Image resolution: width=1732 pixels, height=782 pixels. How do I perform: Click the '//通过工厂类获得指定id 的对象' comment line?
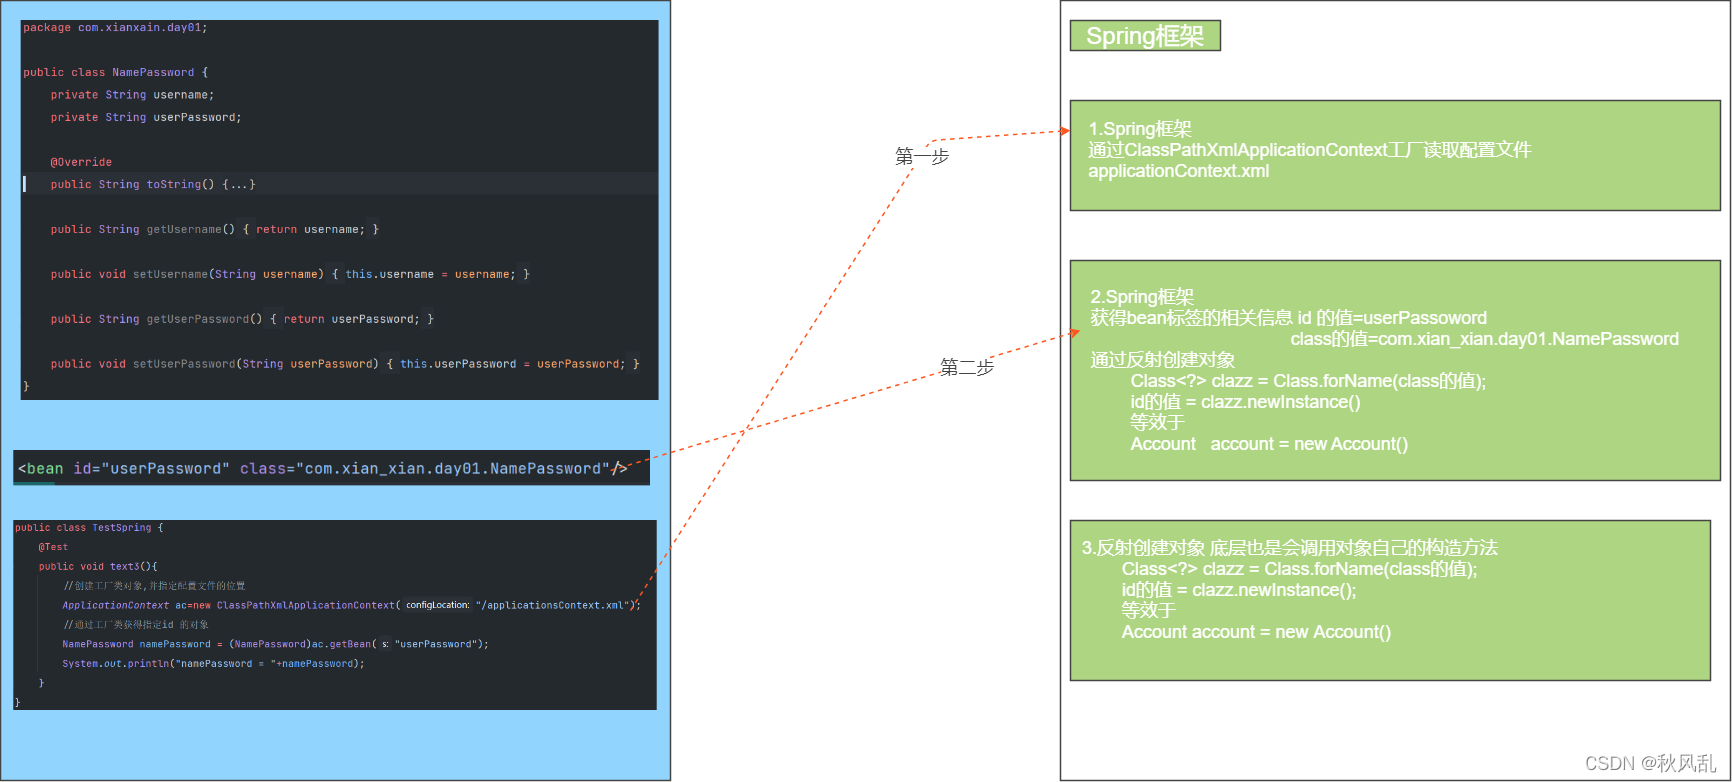coord(136,625)
